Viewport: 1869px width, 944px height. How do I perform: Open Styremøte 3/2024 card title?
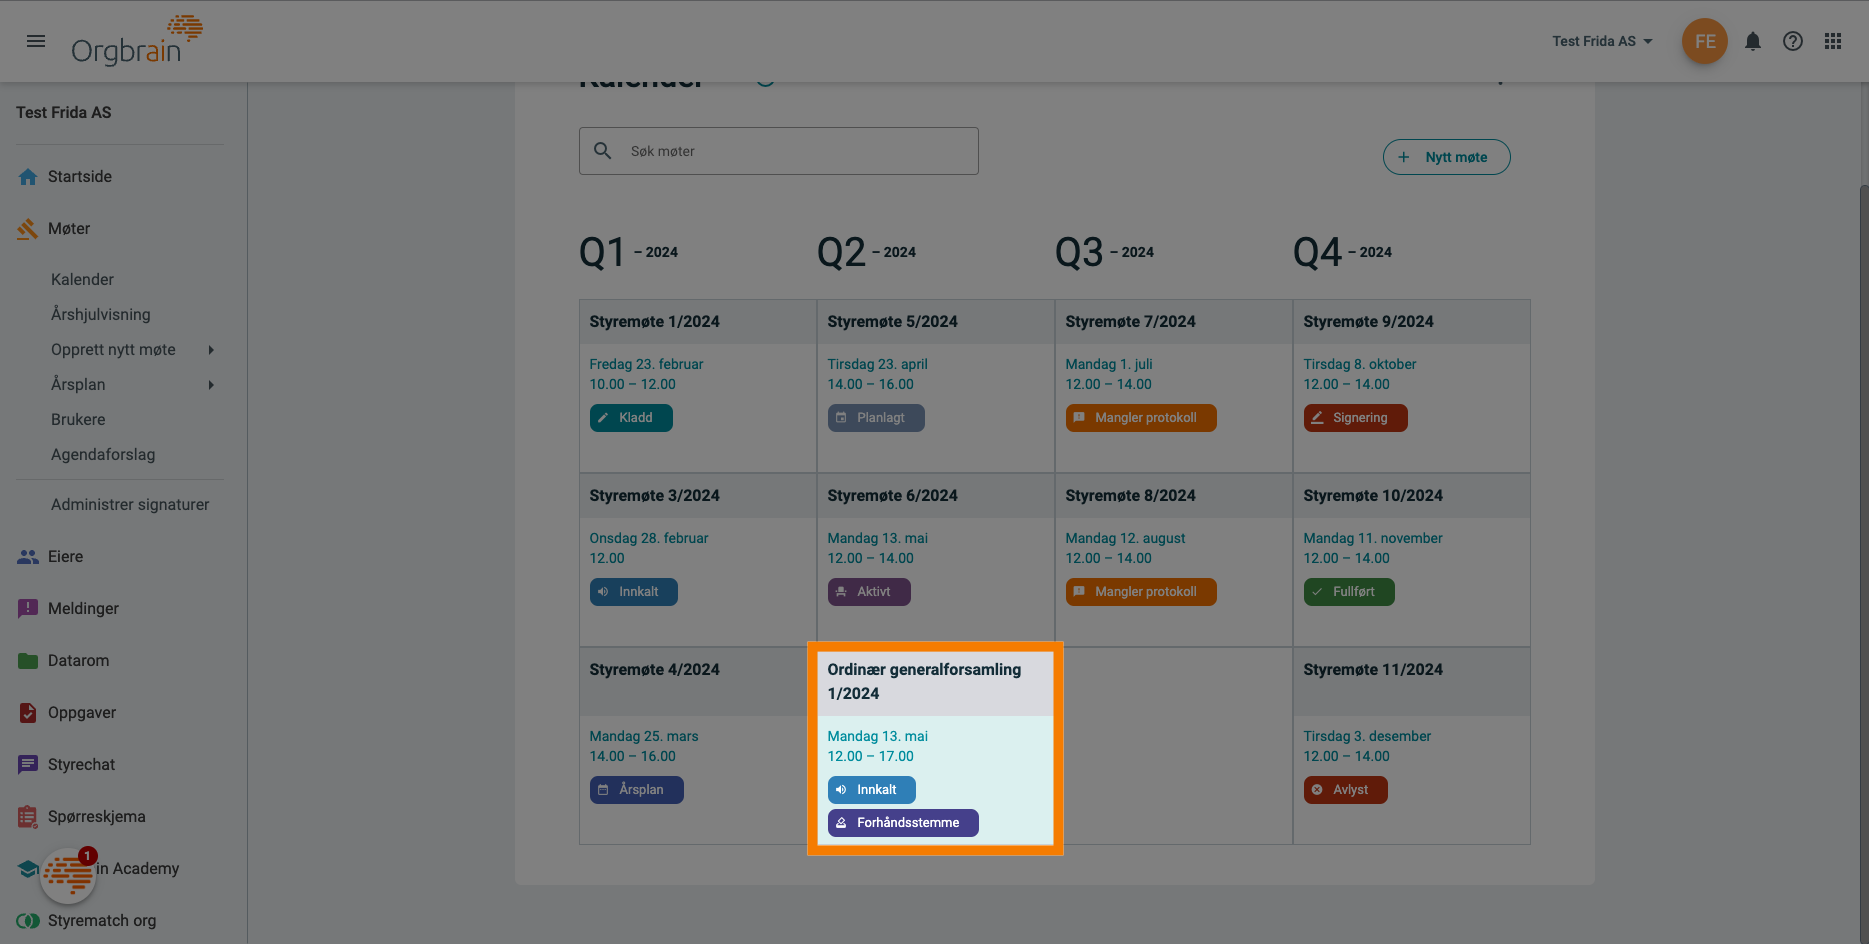click(655, 496)
